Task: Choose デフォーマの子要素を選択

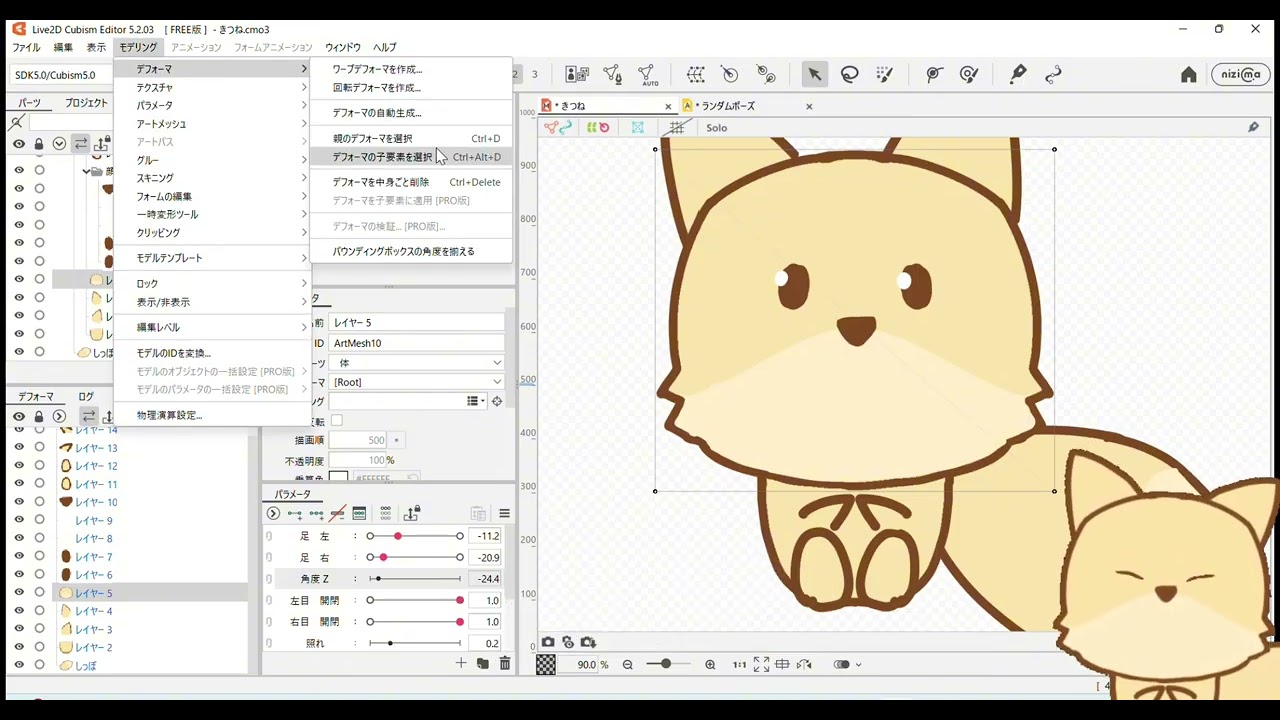Action: (410, 157)
